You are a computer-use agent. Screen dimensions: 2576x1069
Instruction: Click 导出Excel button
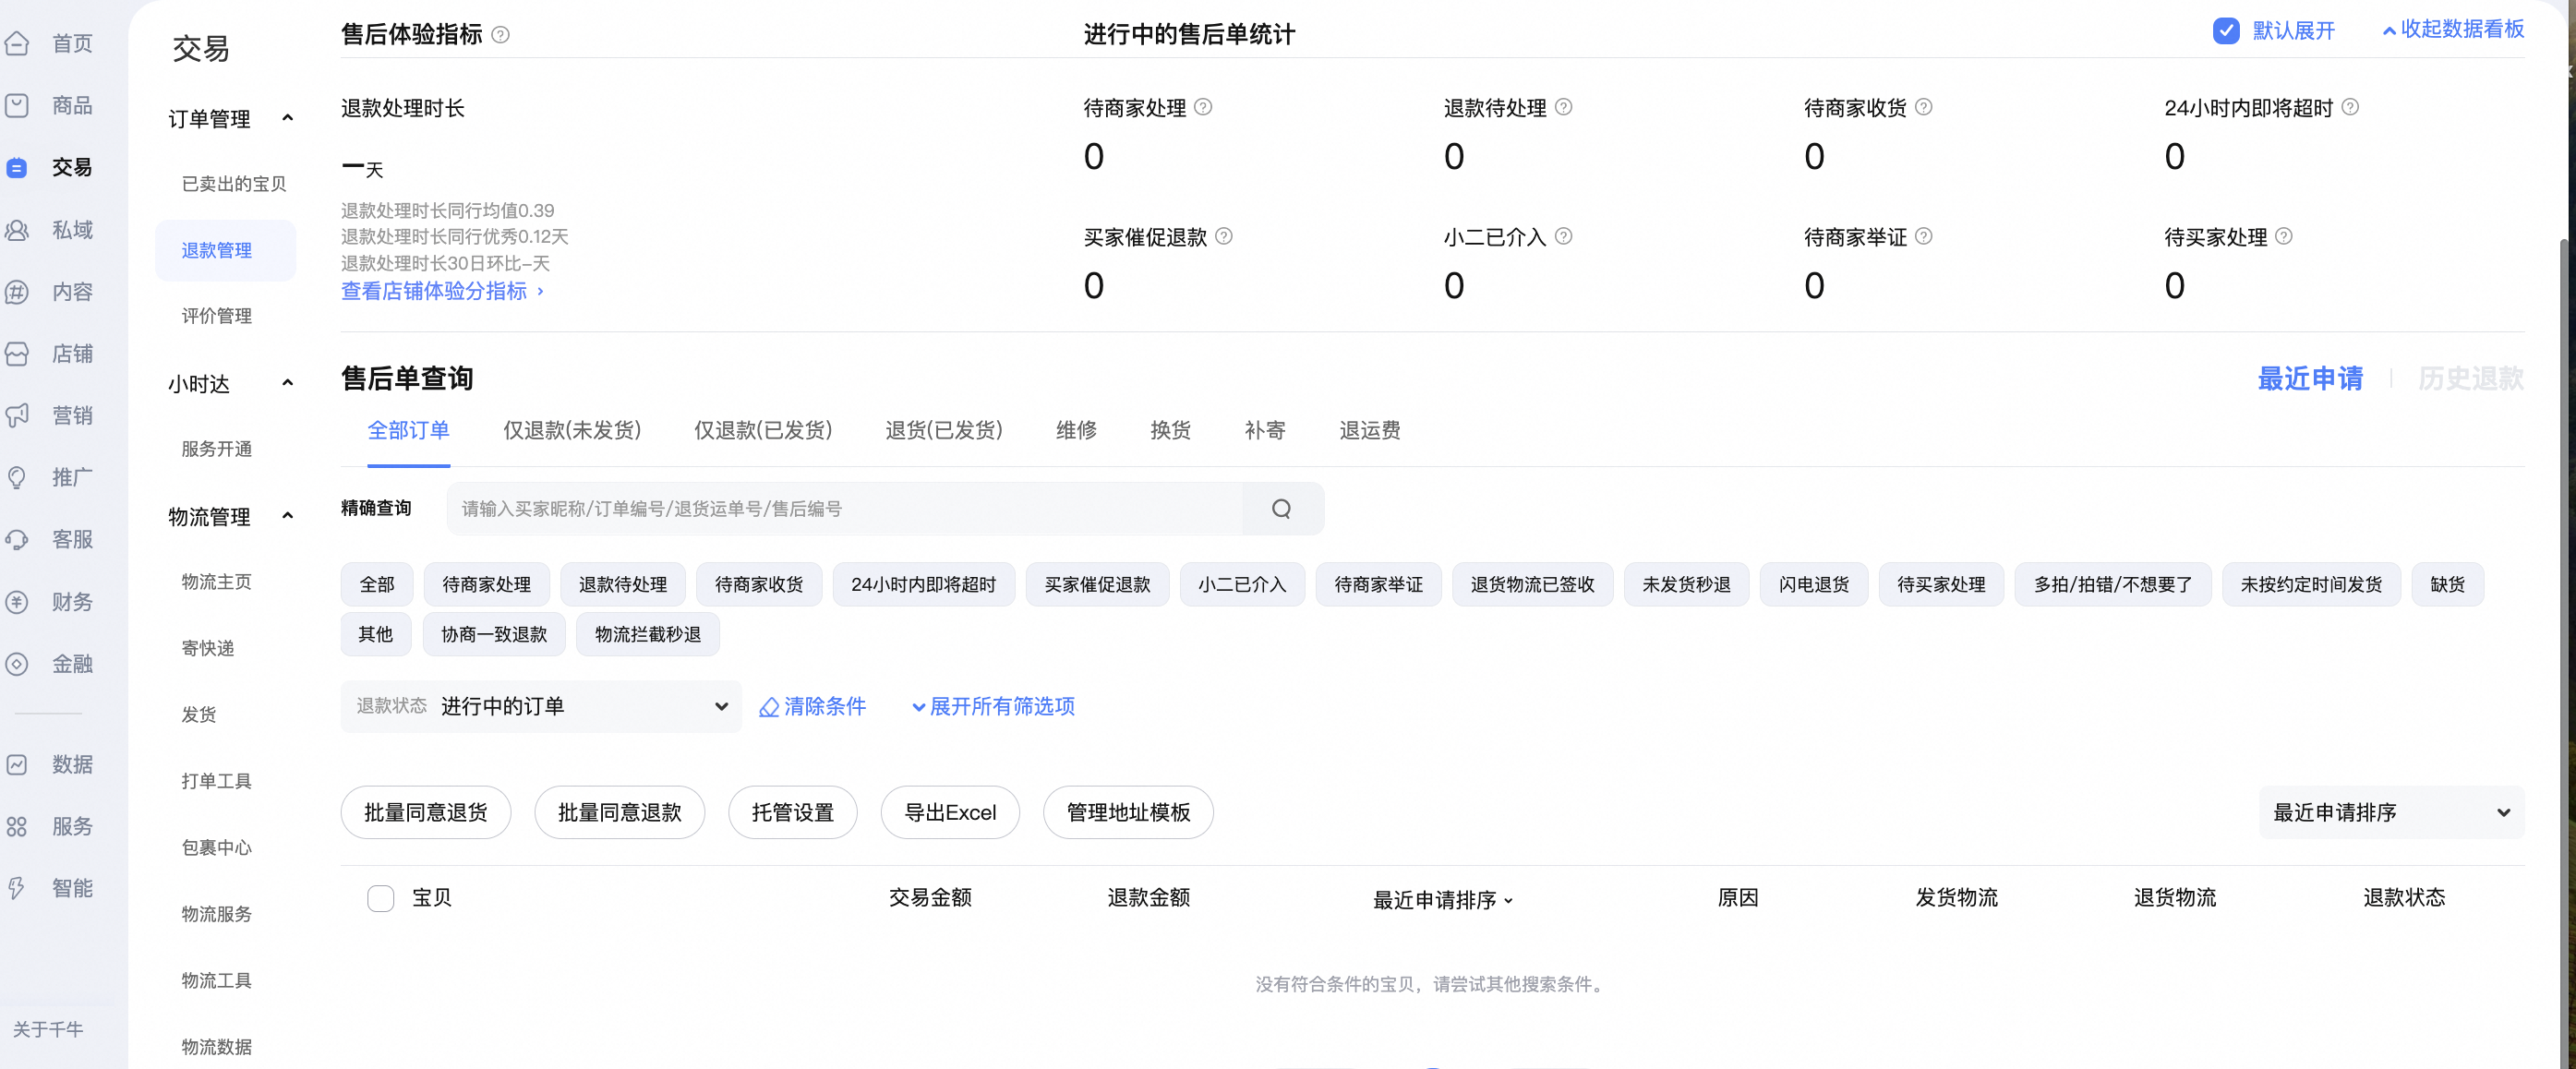click(x=950, y=812)
